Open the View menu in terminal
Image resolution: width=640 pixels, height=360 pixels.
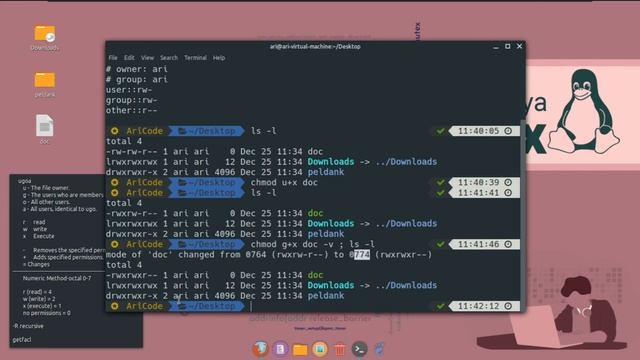[147, 58]
